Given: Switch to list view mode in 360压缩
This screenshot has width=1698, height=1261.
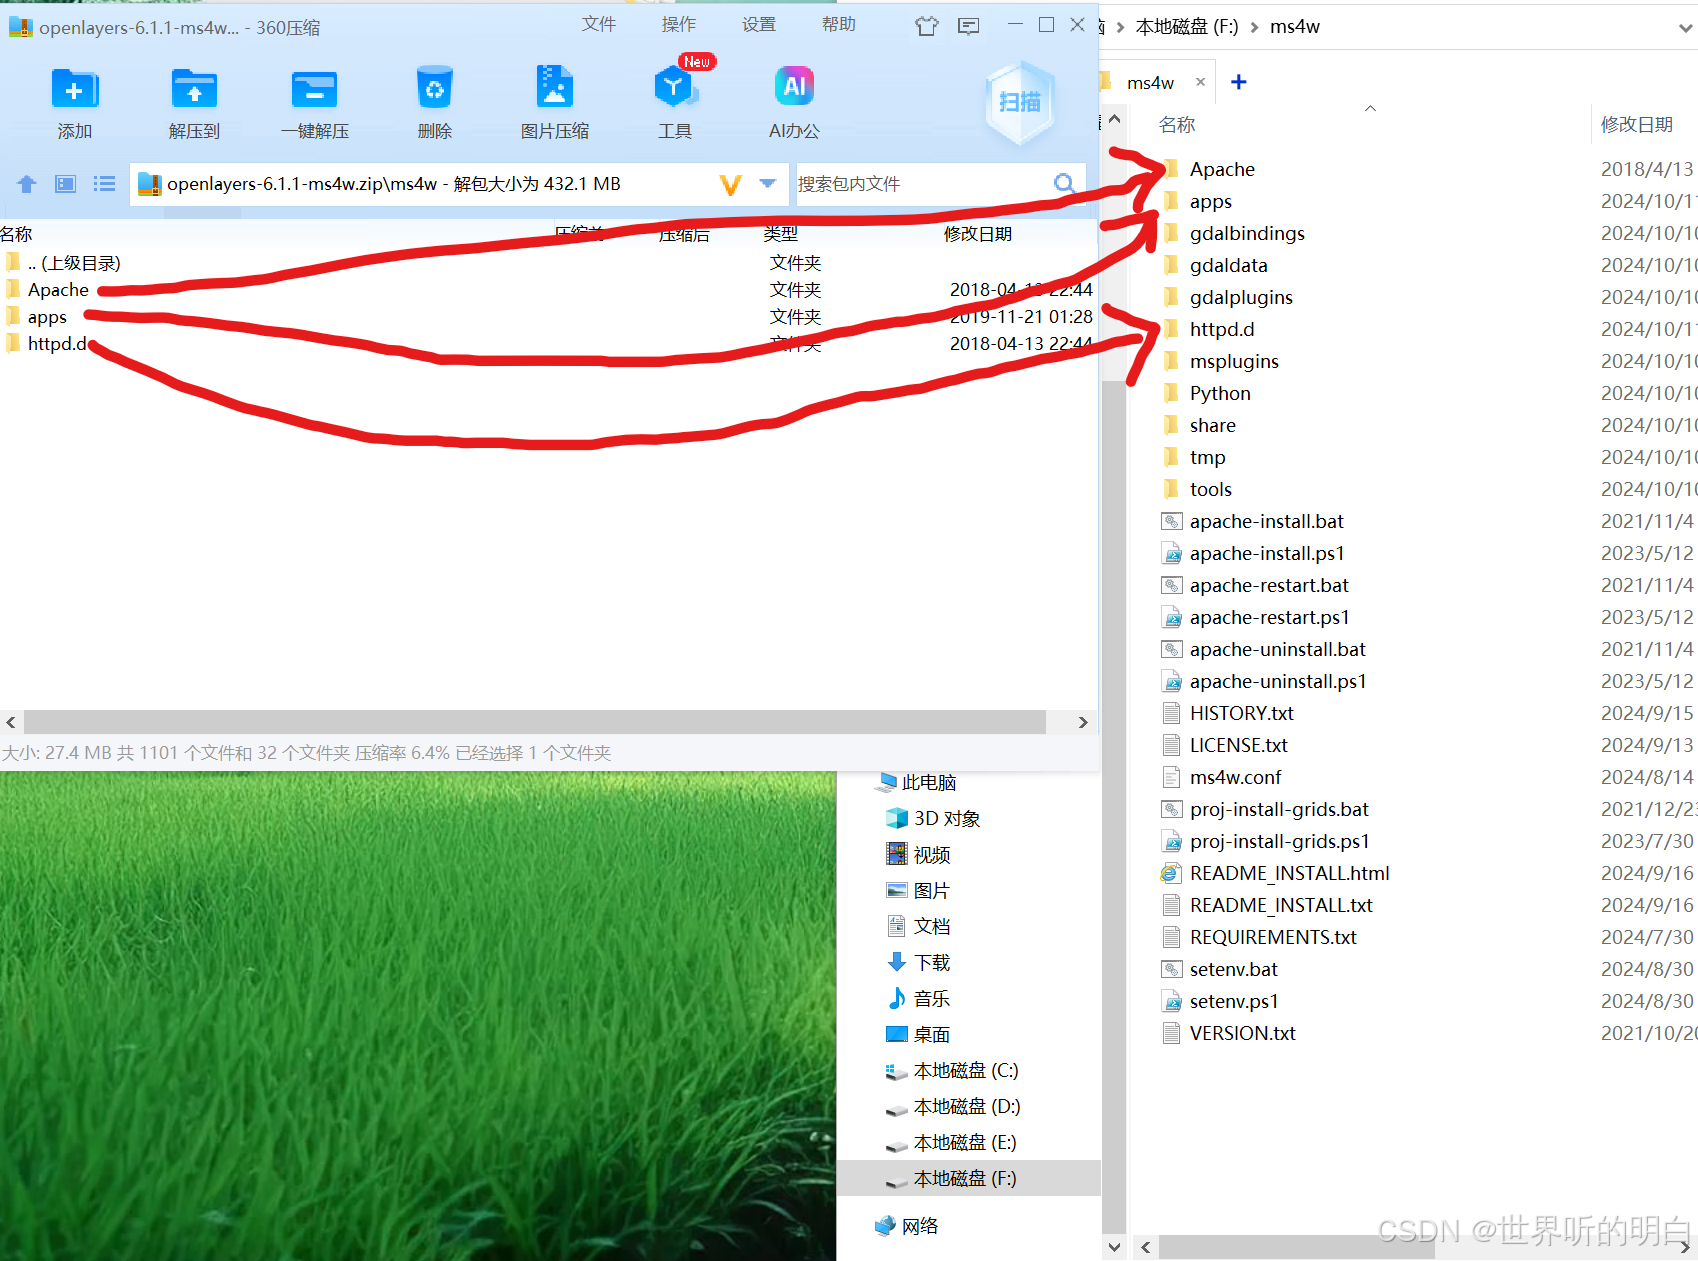Looking at the screenshot, I should pyautogui.click(x=104, y=184).
